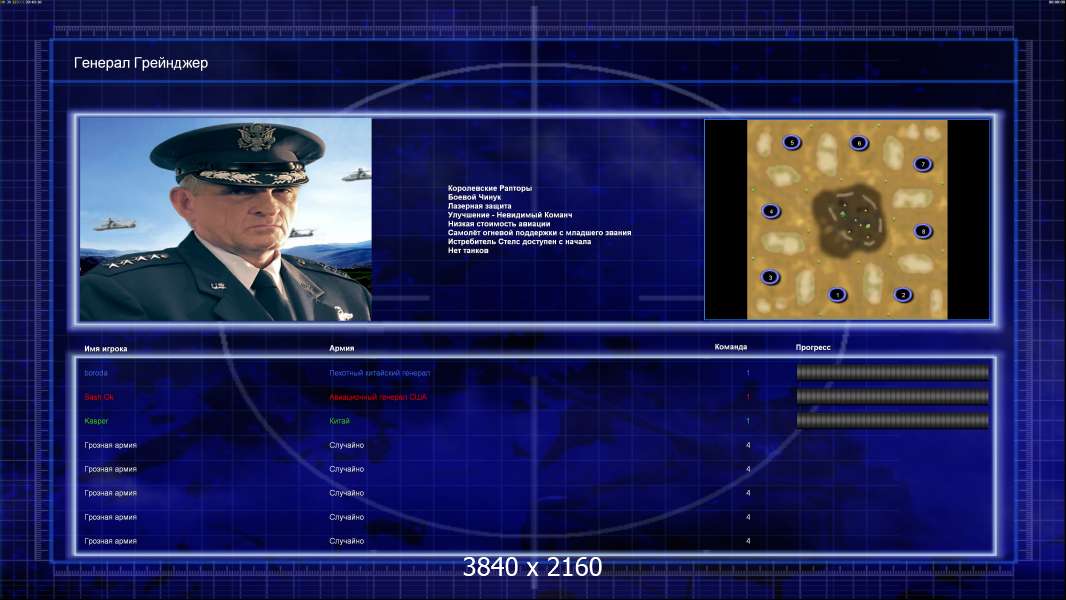Screen dimensions: 1066x600
Task: Click General Granger portrait image
Action: click(226, 219)
